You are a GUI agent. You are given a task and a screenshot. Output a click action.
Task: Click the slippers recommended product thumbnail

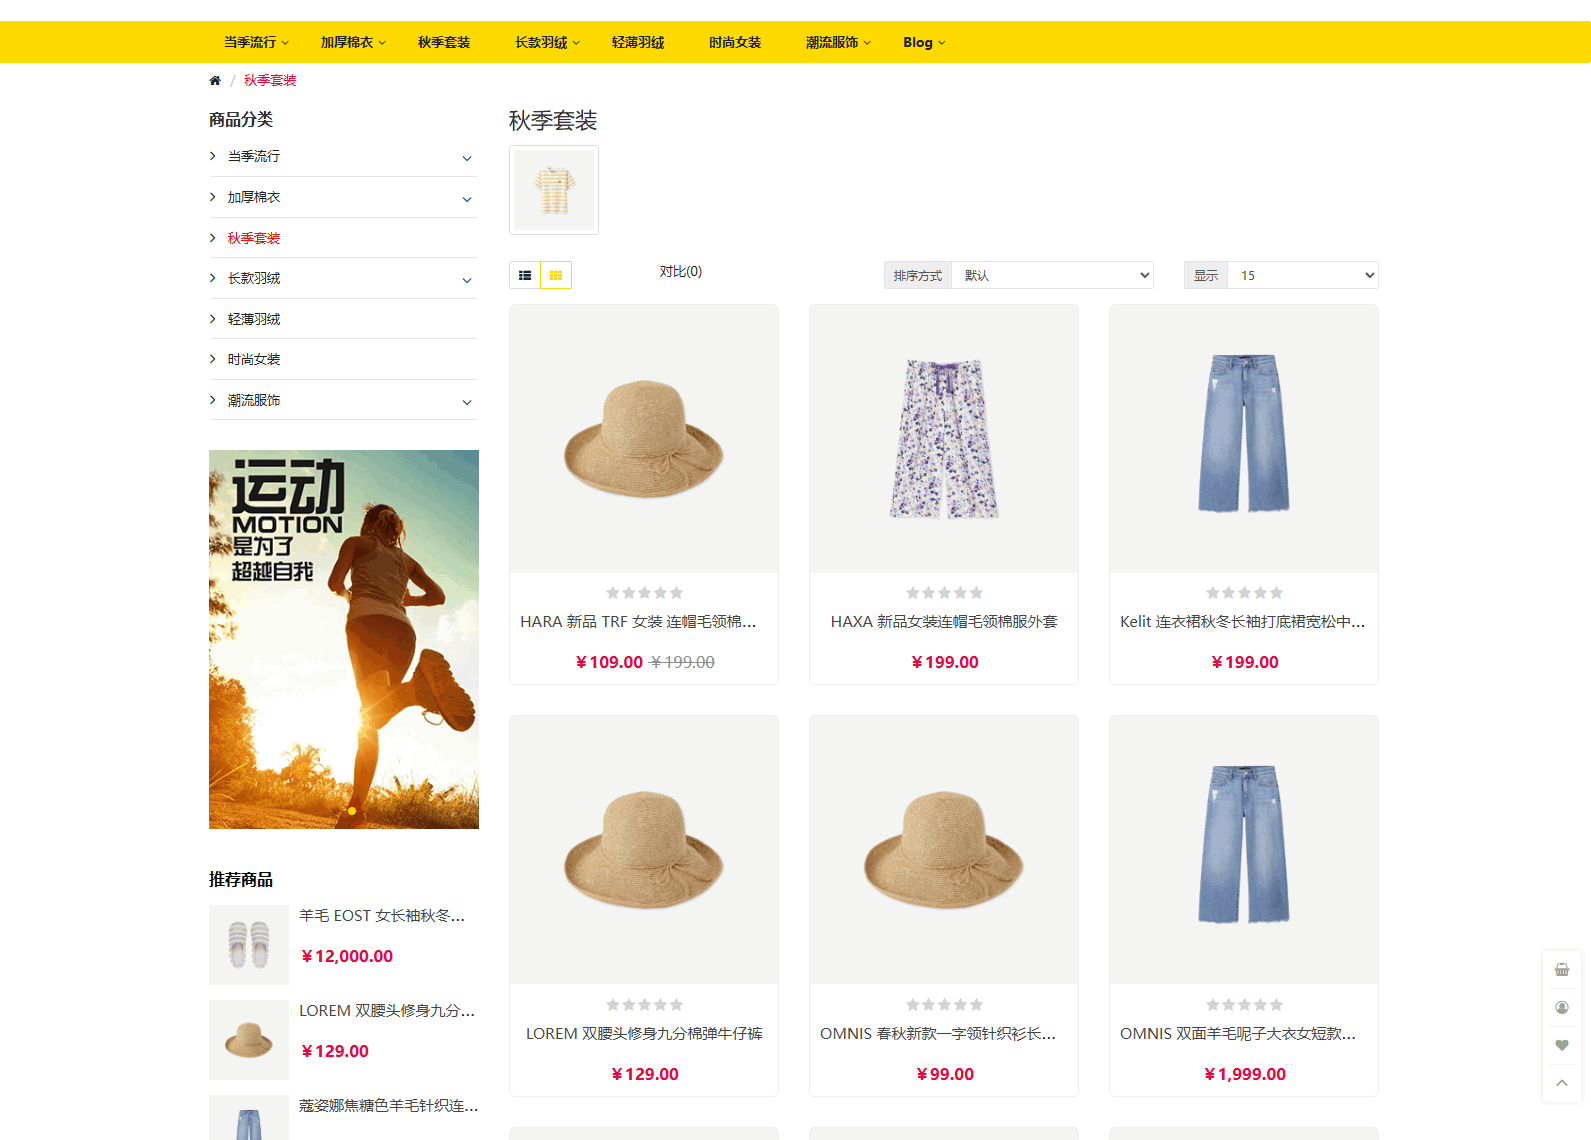[248, 945]
